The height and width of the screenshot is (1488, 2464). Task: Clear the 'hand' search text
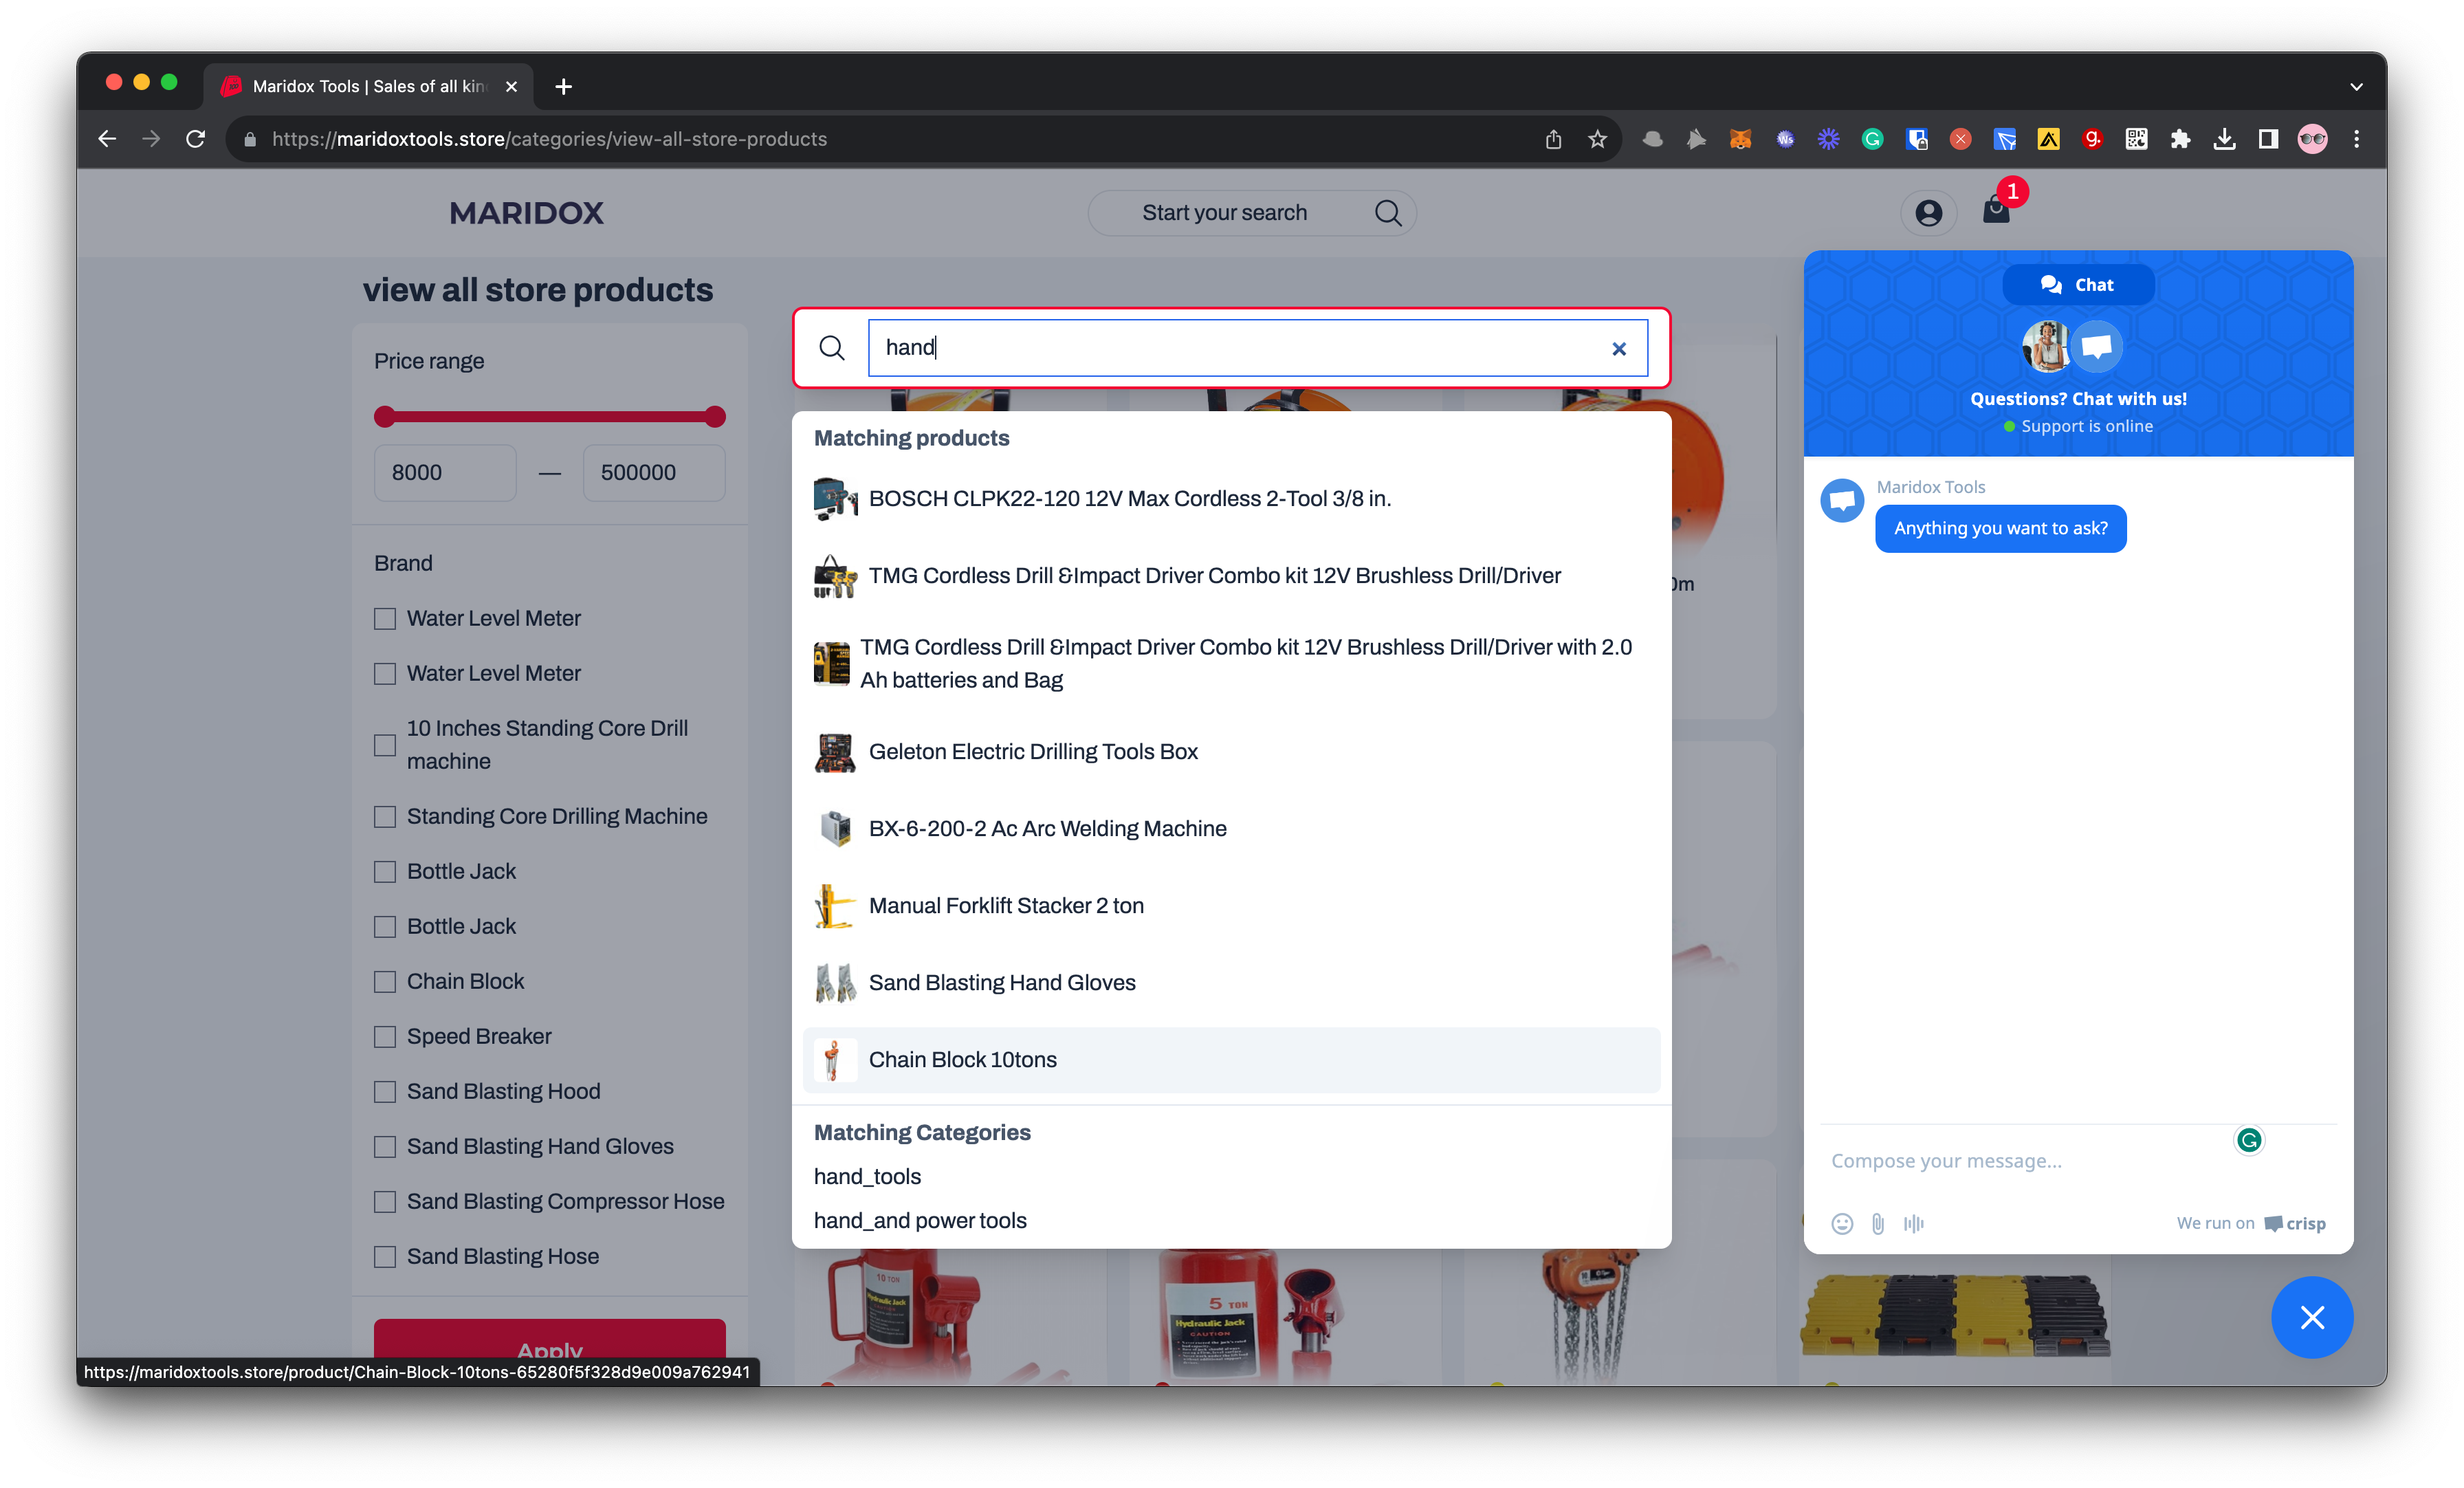click(1619, 348)
